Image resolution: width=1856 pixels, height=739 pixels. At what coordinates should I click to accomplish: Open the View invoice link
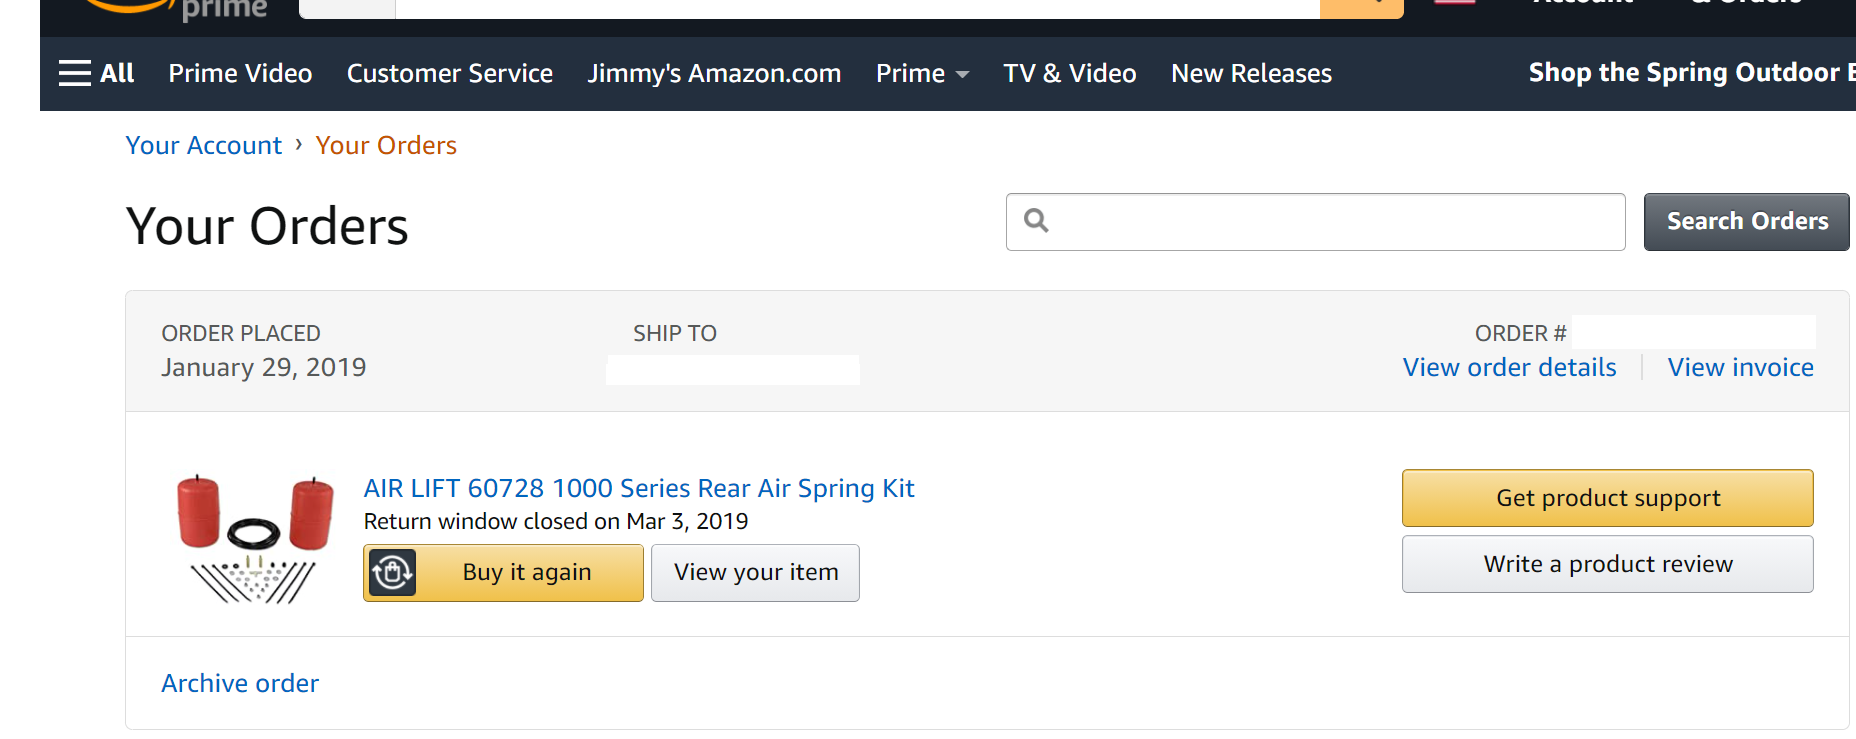click(x=1740, y=367)
